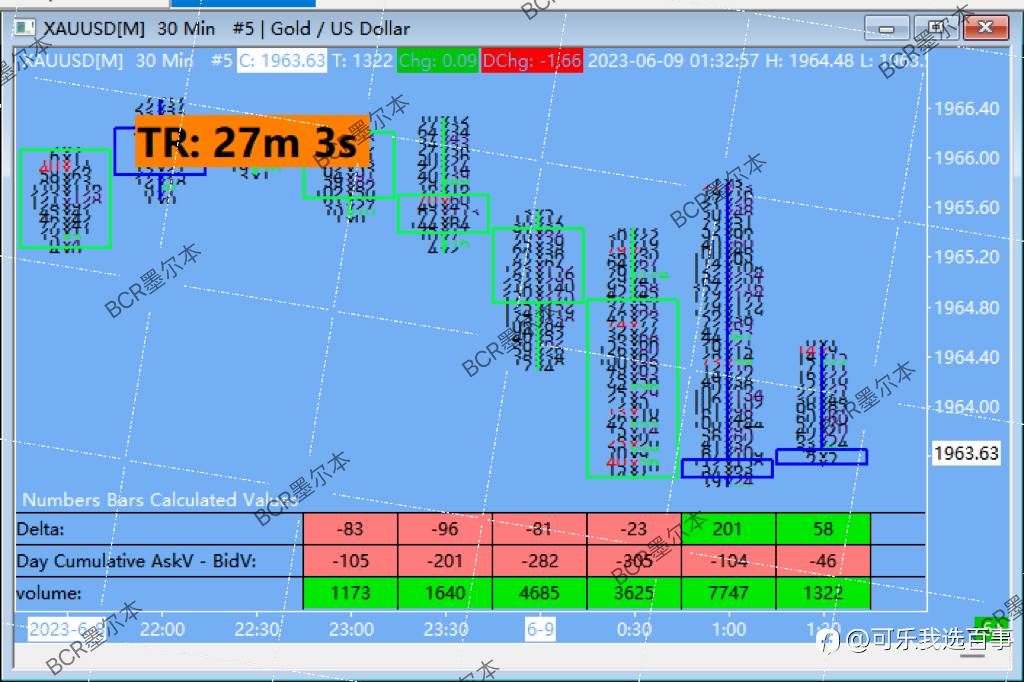Click the cumulative -305 cell
This screenshot has width=1024, height=682.
pos(634,560)
